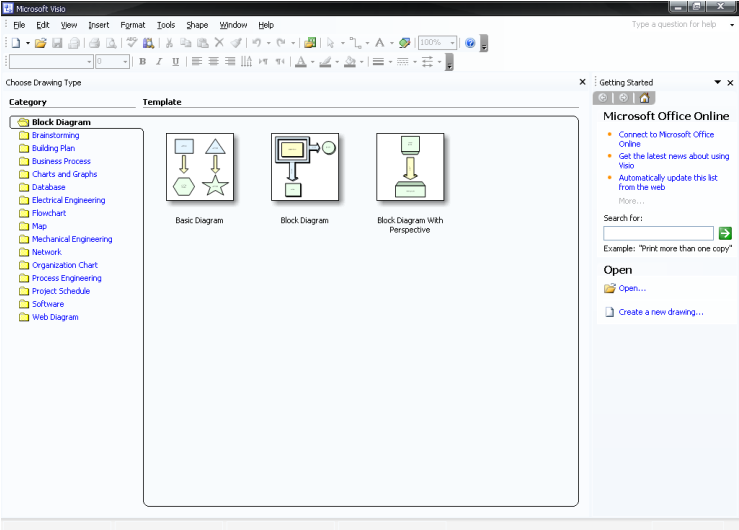Select the Connector tool
This screenshot has height=530, width=739.
click(355, 43)
